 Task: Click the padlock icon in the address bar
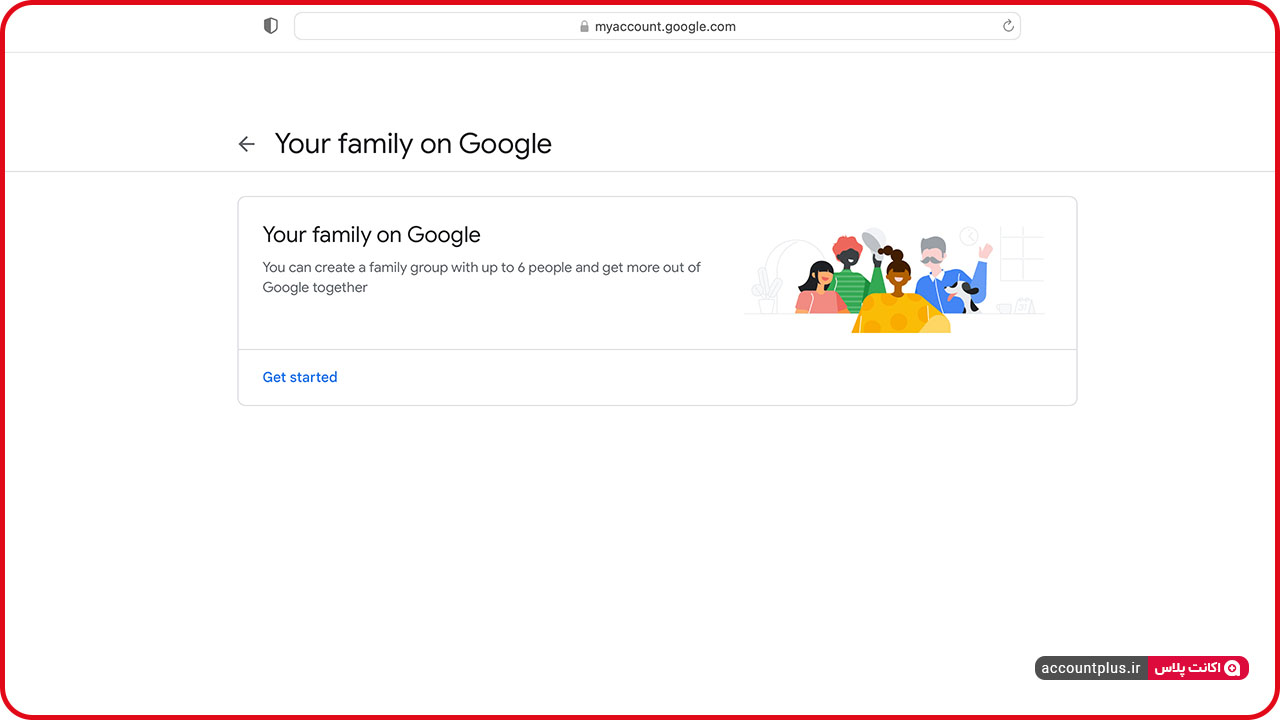(x=584, y=27)
